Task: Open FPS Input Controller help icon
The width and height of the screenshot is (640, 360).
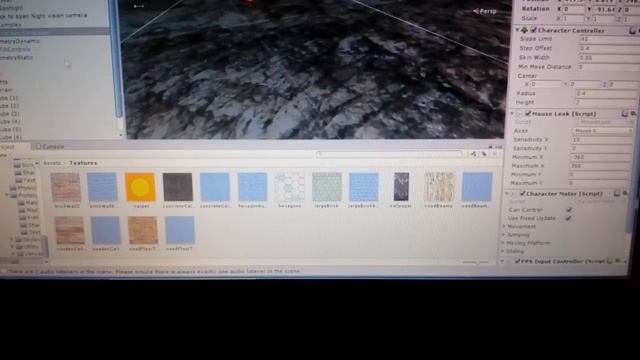Action: click(609, 260)
